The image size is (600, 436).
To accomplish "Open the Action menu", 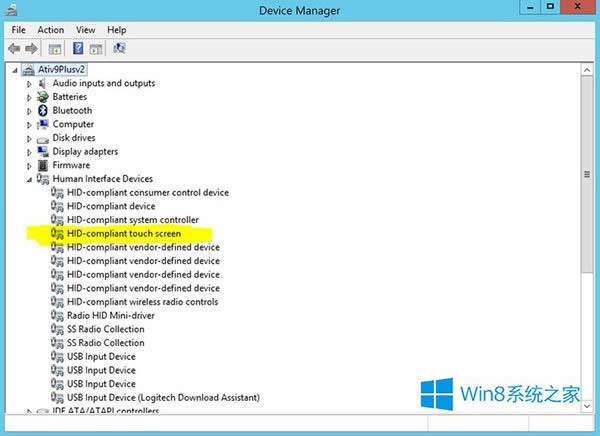I will (50, 30).
